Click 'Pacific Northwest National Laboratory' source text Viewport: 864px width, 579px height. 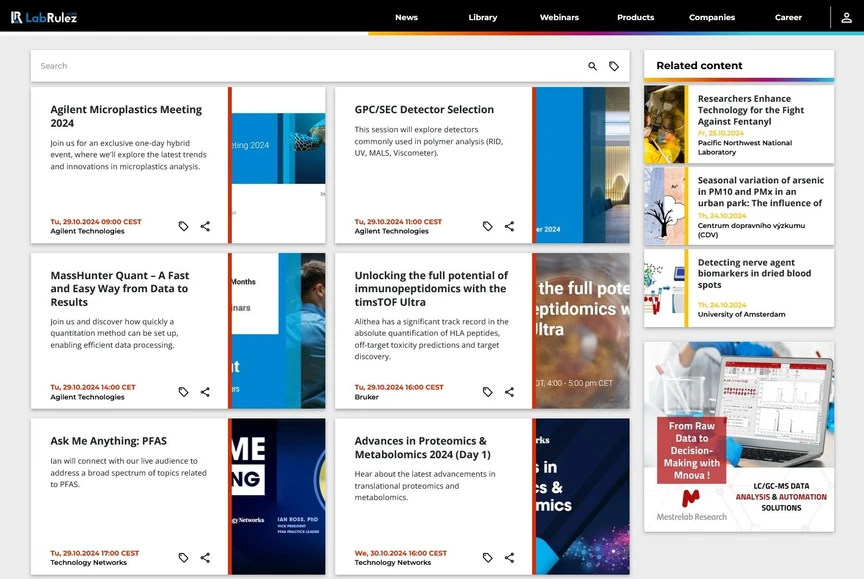click(x=744, y=148)
